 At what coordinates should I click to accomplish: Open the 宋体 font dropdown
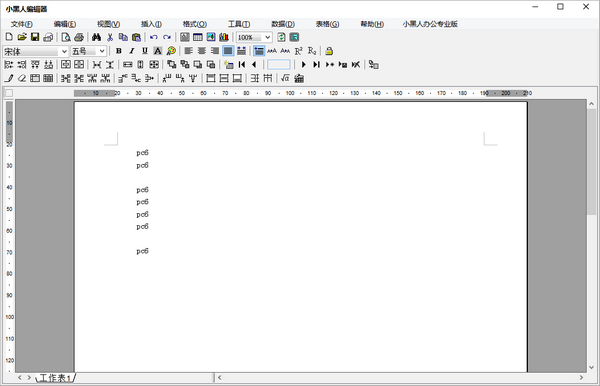(x=36, y=51)
